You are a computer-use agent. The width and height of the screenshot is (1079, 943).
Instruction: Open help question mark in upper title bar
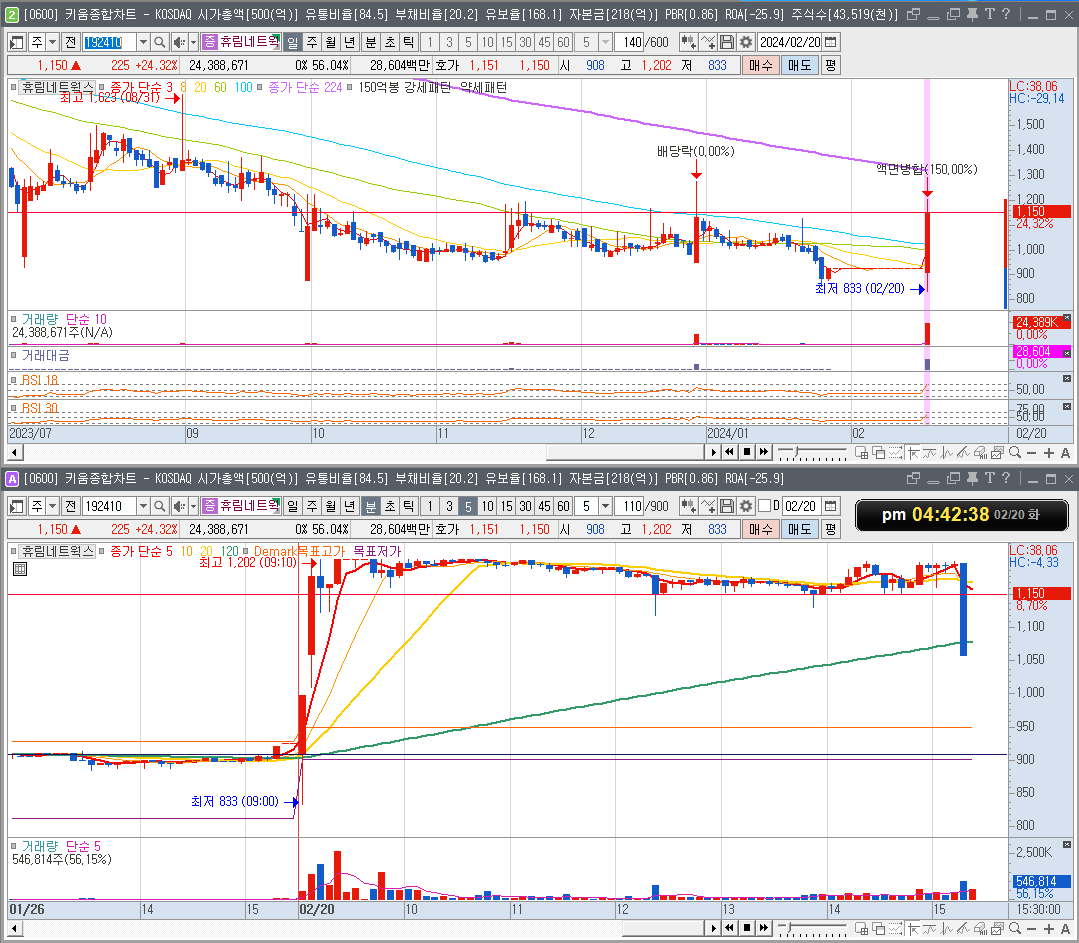coord(1006,14)
